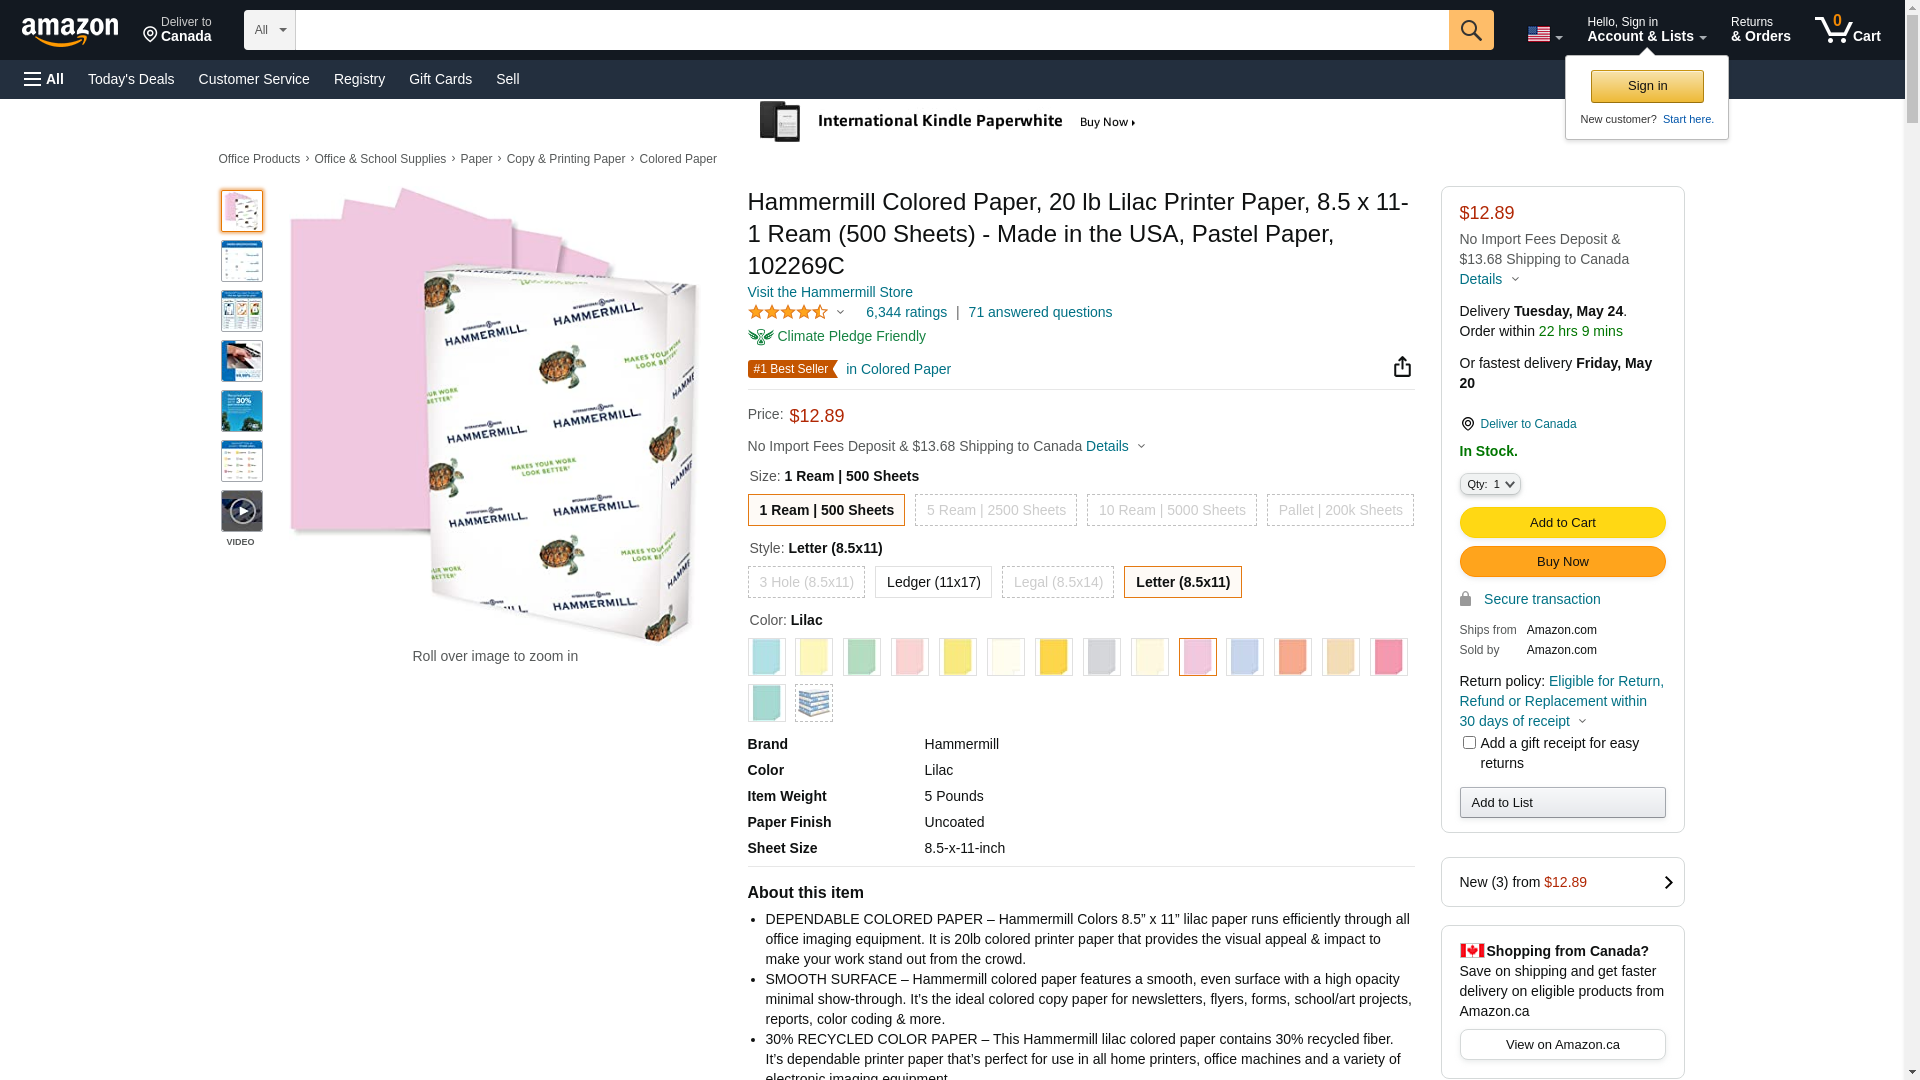
Task: Click the main search text field
Action: click(871, 30)
